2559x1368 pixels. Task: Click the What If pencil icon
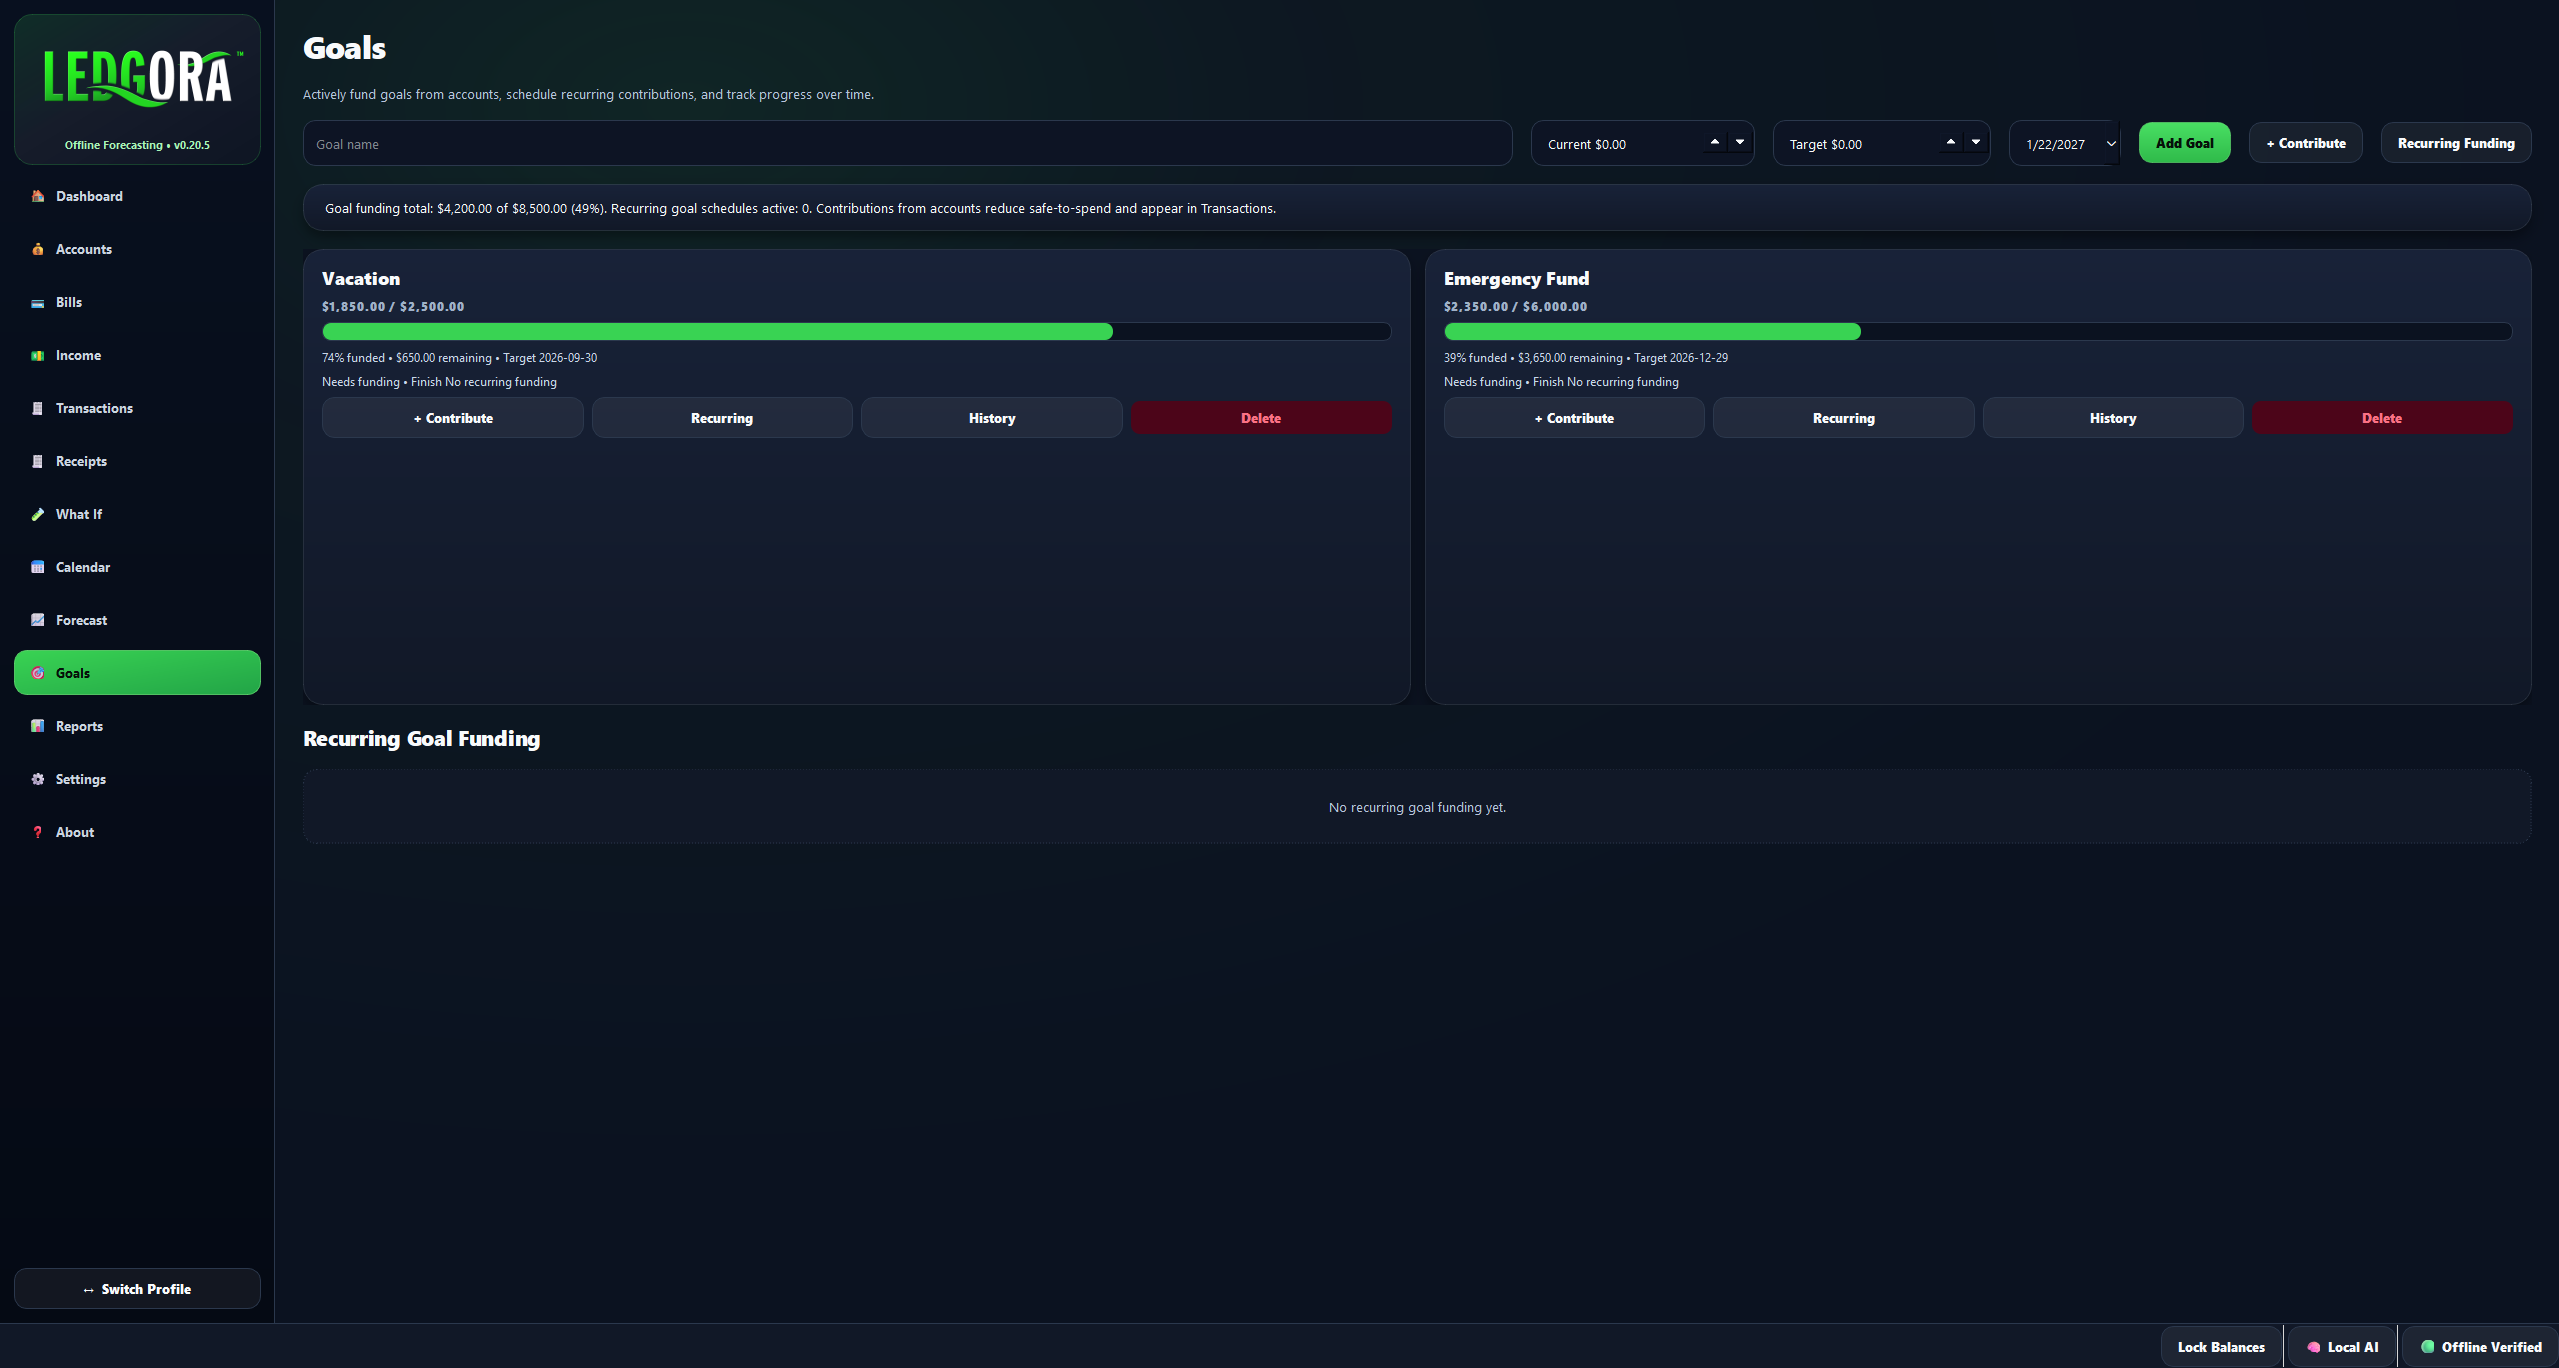click(37, 514)
